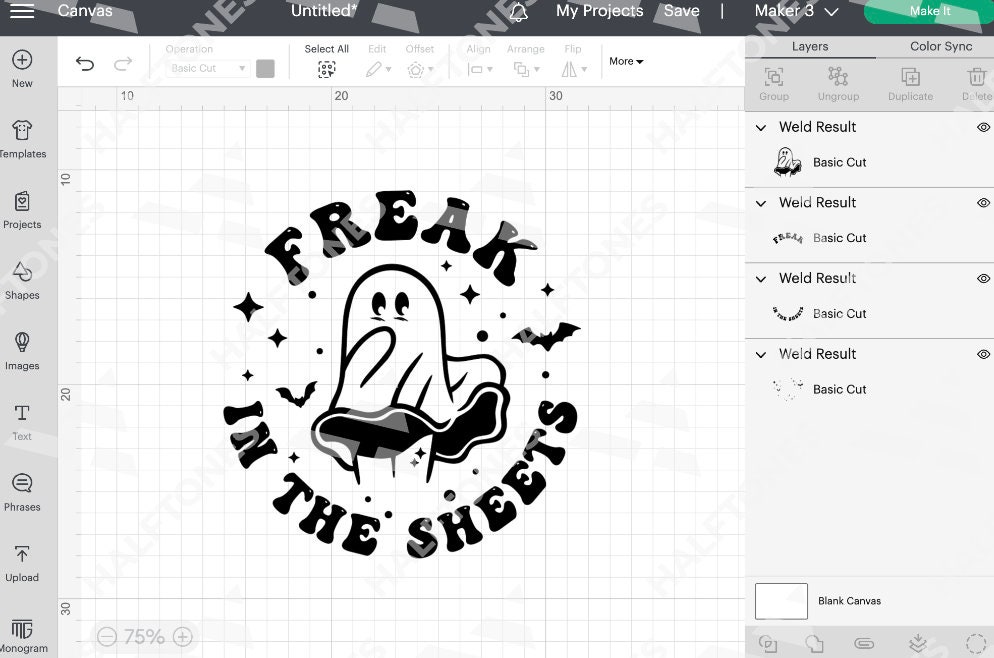Hide the first Weld Result layer

(x=983, y=127)
